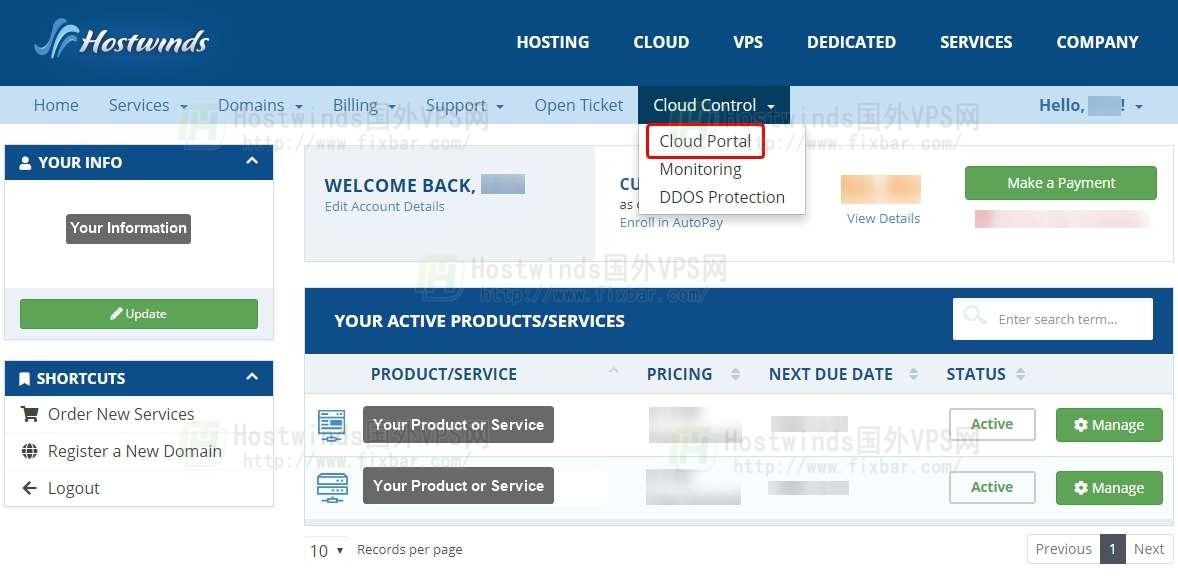
Task: Click the Next pagination button
Action: coord(1149,549)
